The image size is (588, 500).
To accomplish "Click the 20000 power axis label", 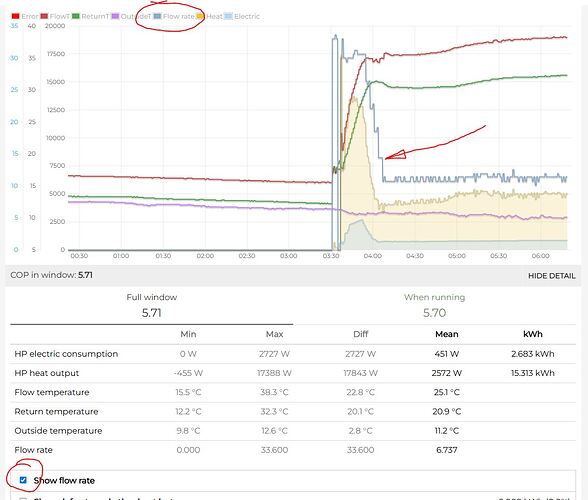I will click(x=55, y=26).
